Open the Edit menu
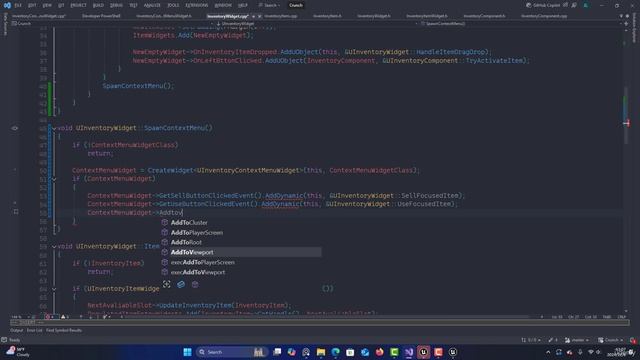The width and height of the screenshot is (640, 360). 32,5
